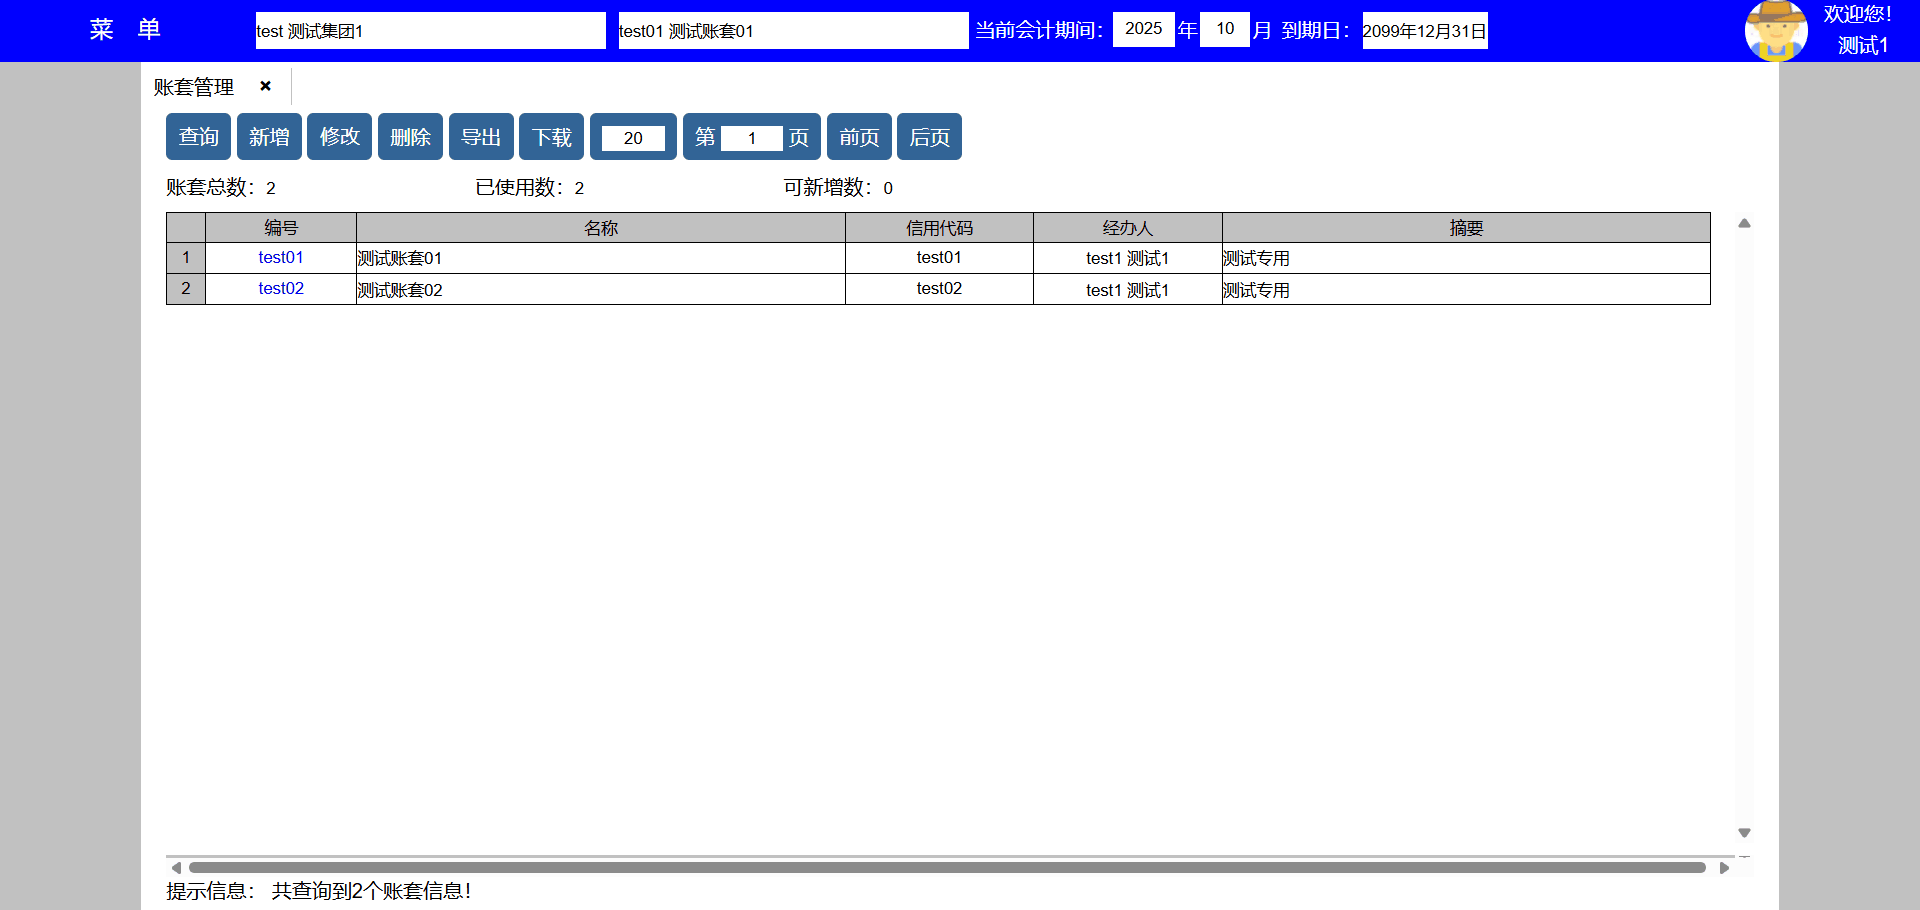This screenshot has height=910, width=1920.
Task: Click the 查询 button
Action: pos(198,137)
